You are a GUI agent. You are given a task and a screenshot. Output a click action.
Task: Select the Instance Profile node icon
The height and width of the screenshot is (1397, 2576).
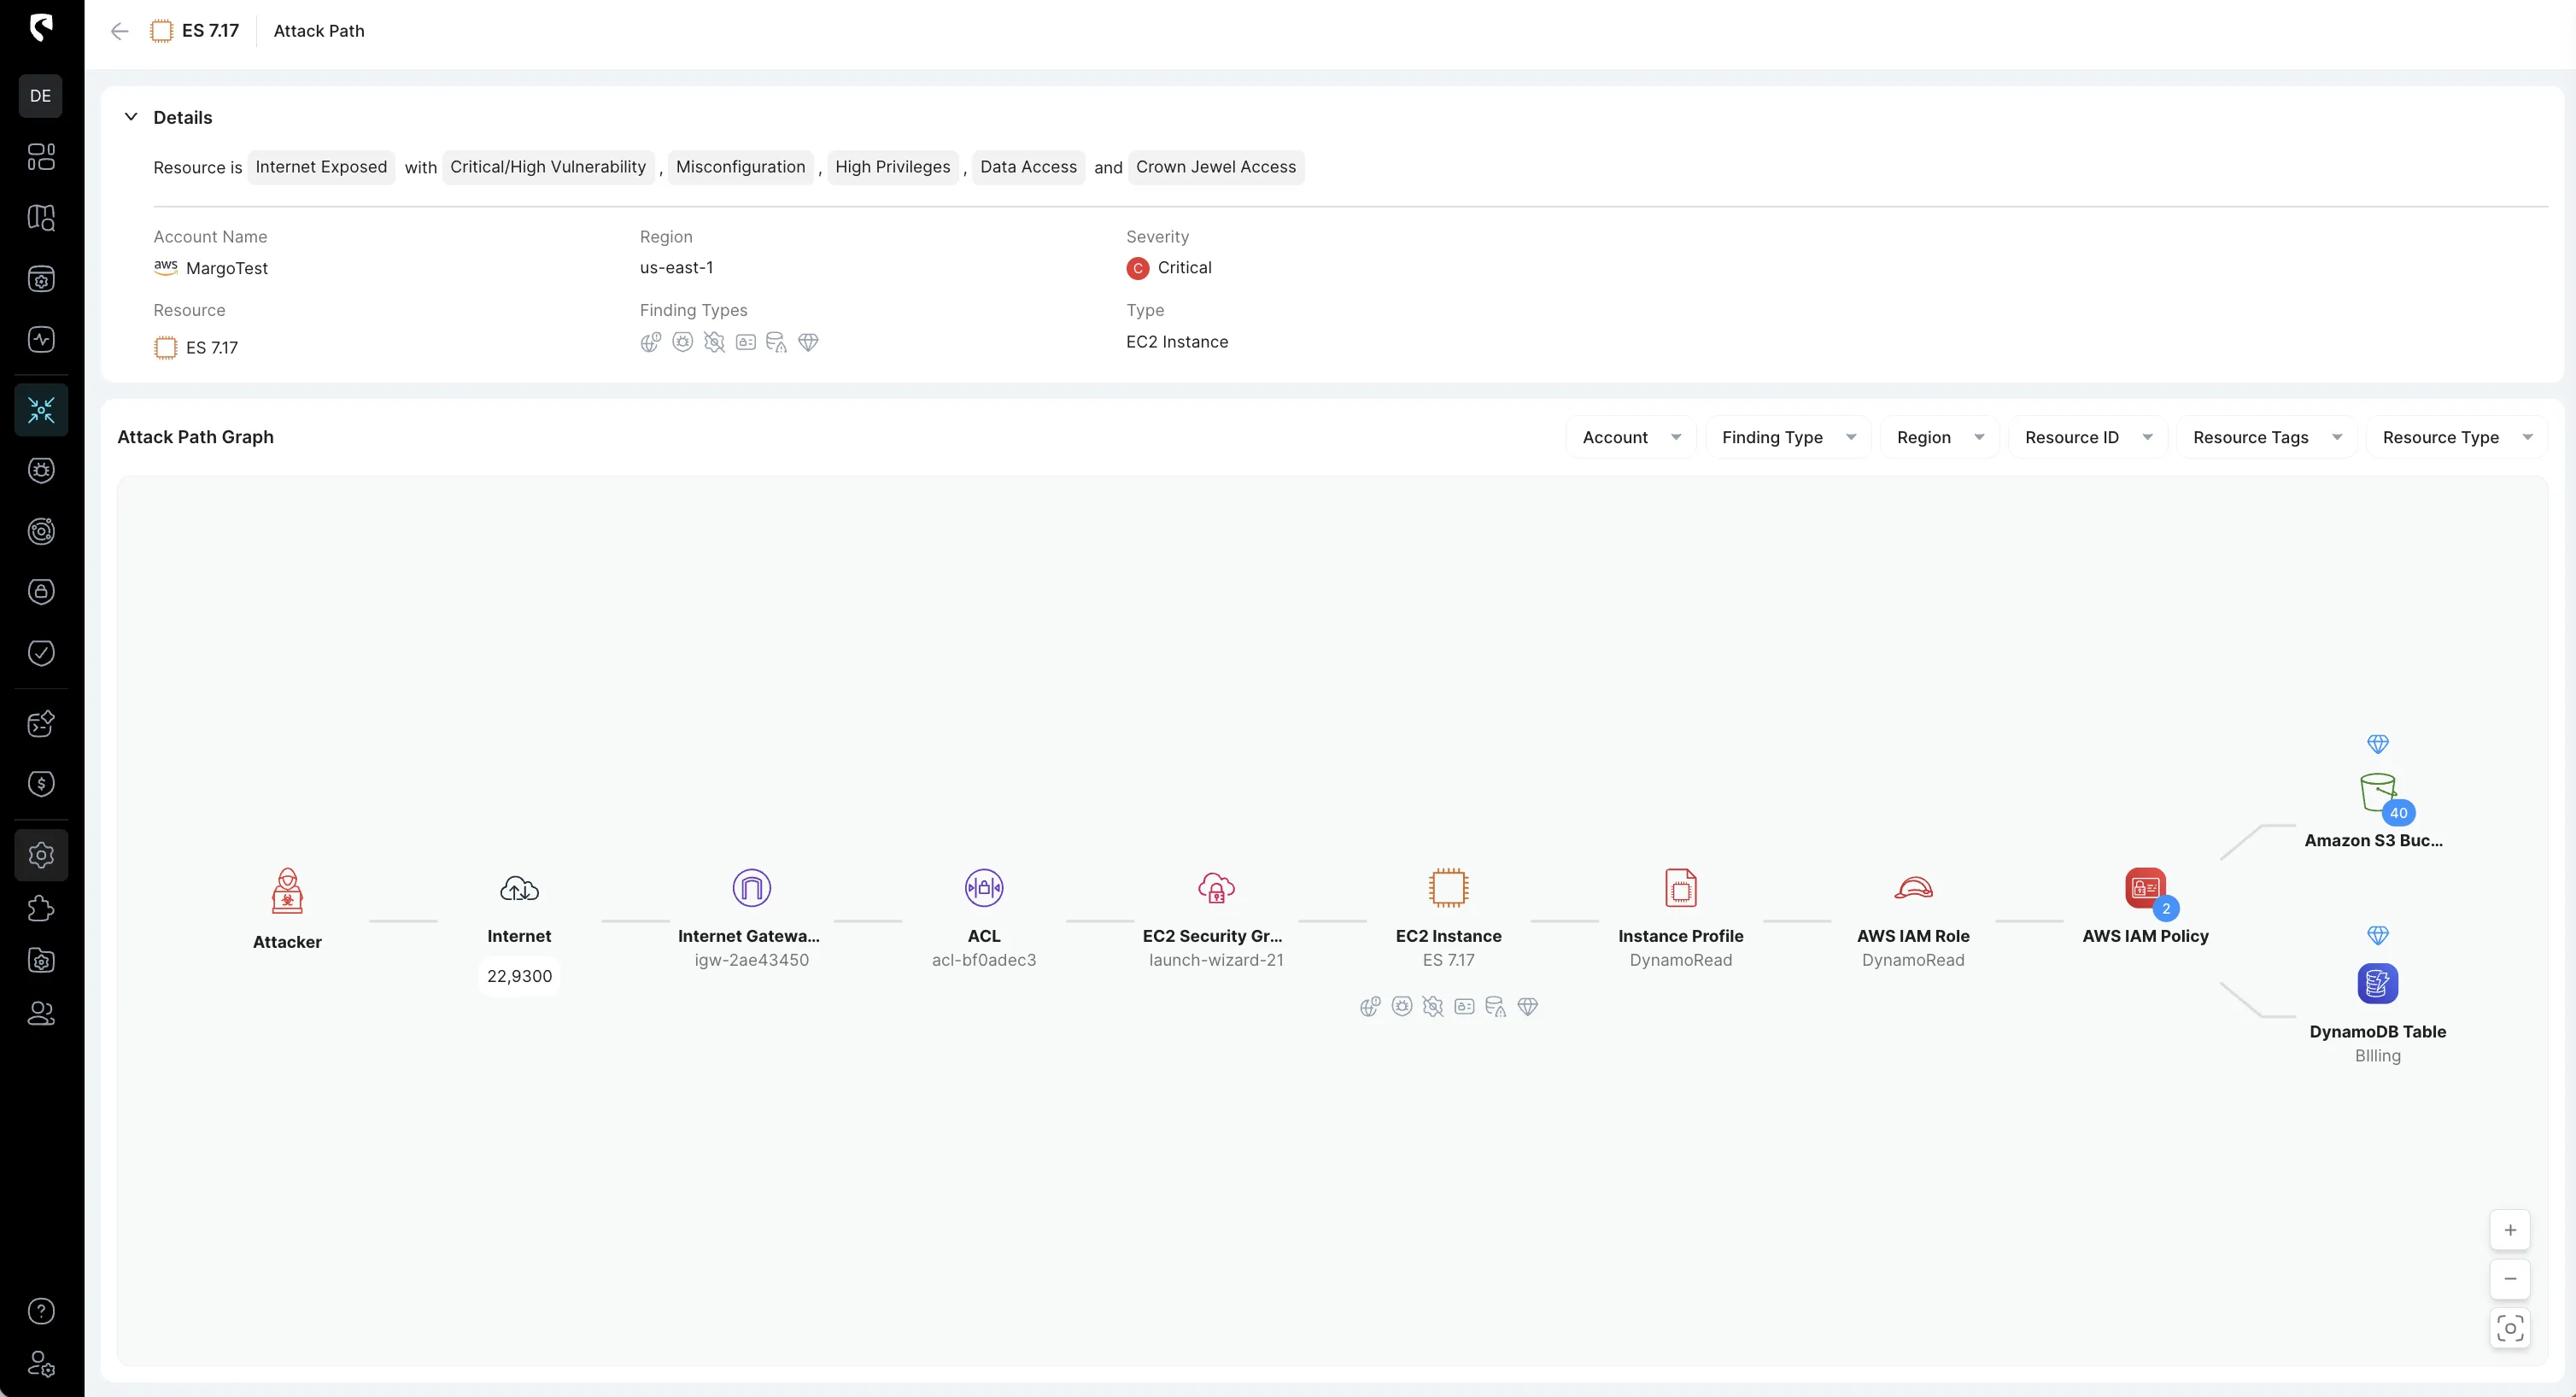tap(1681, 888)
